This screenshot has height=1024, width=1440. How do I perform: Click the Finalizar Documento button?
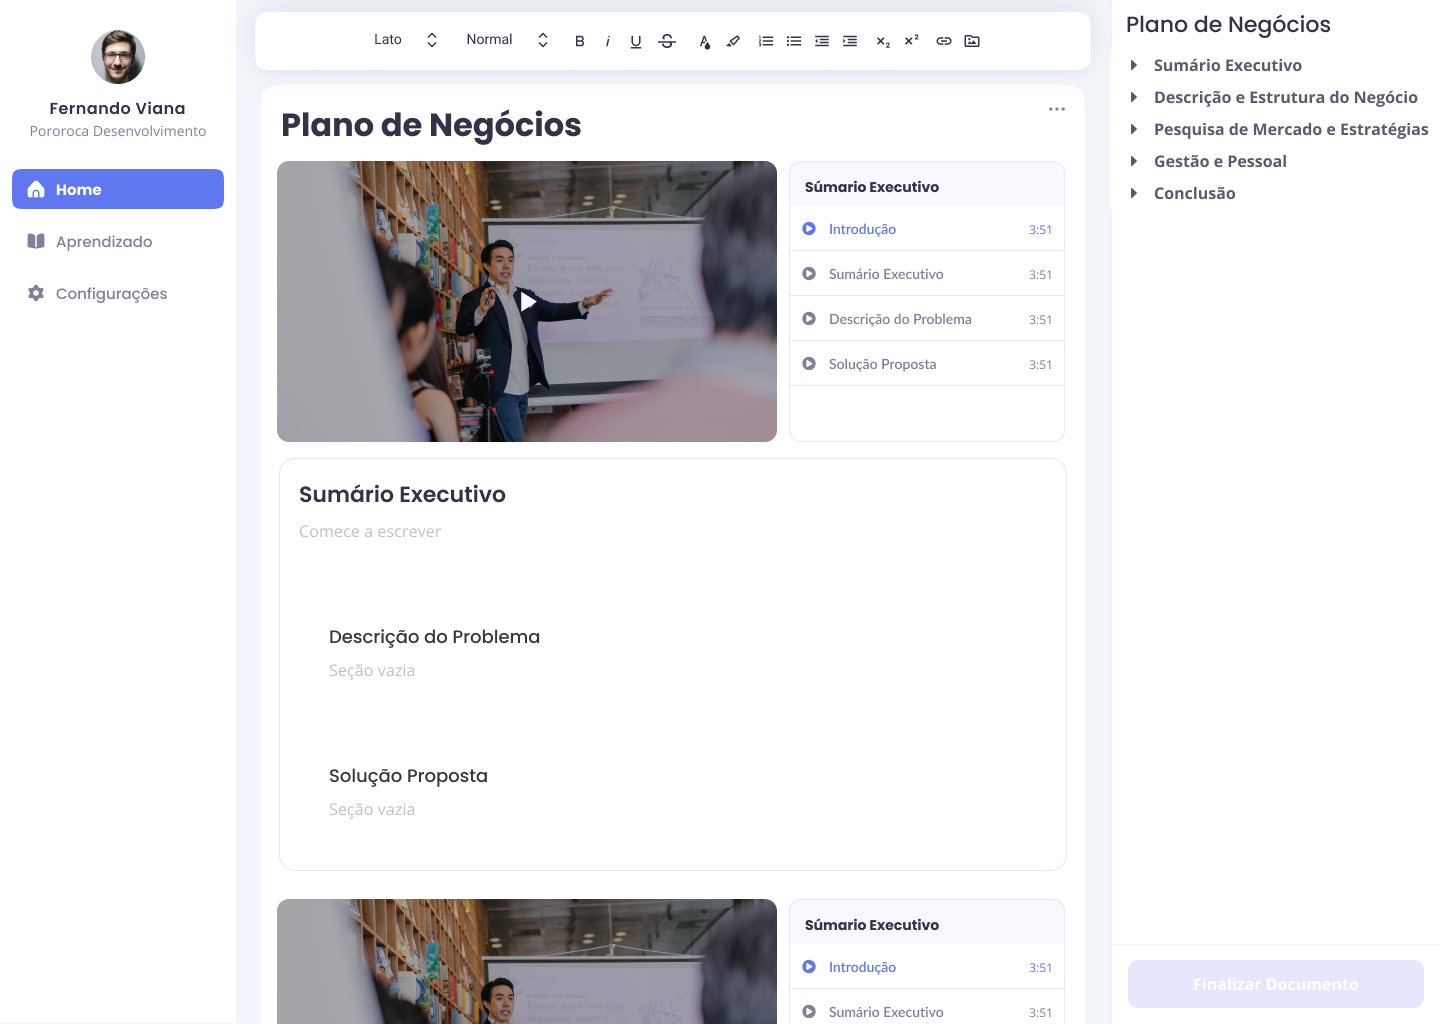(x=1276, y=984)
